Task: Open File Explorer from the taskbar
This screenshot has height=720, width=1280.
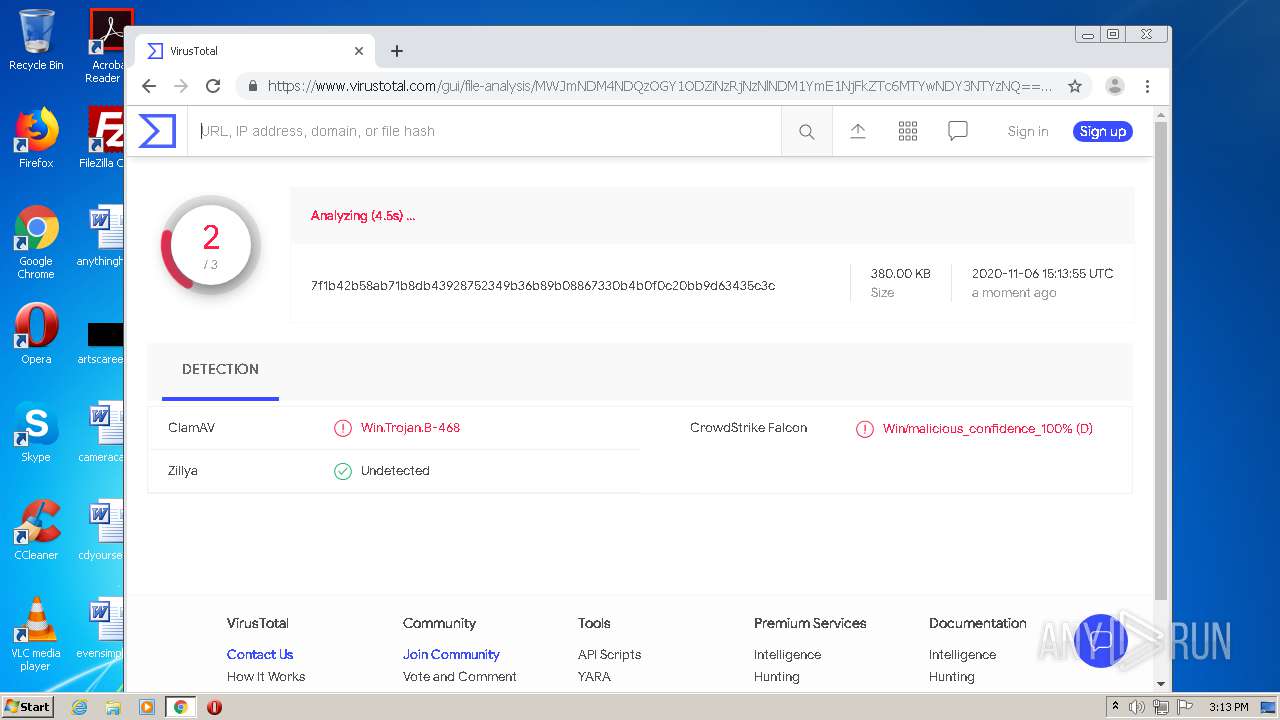Action: [x=113, y=707]
